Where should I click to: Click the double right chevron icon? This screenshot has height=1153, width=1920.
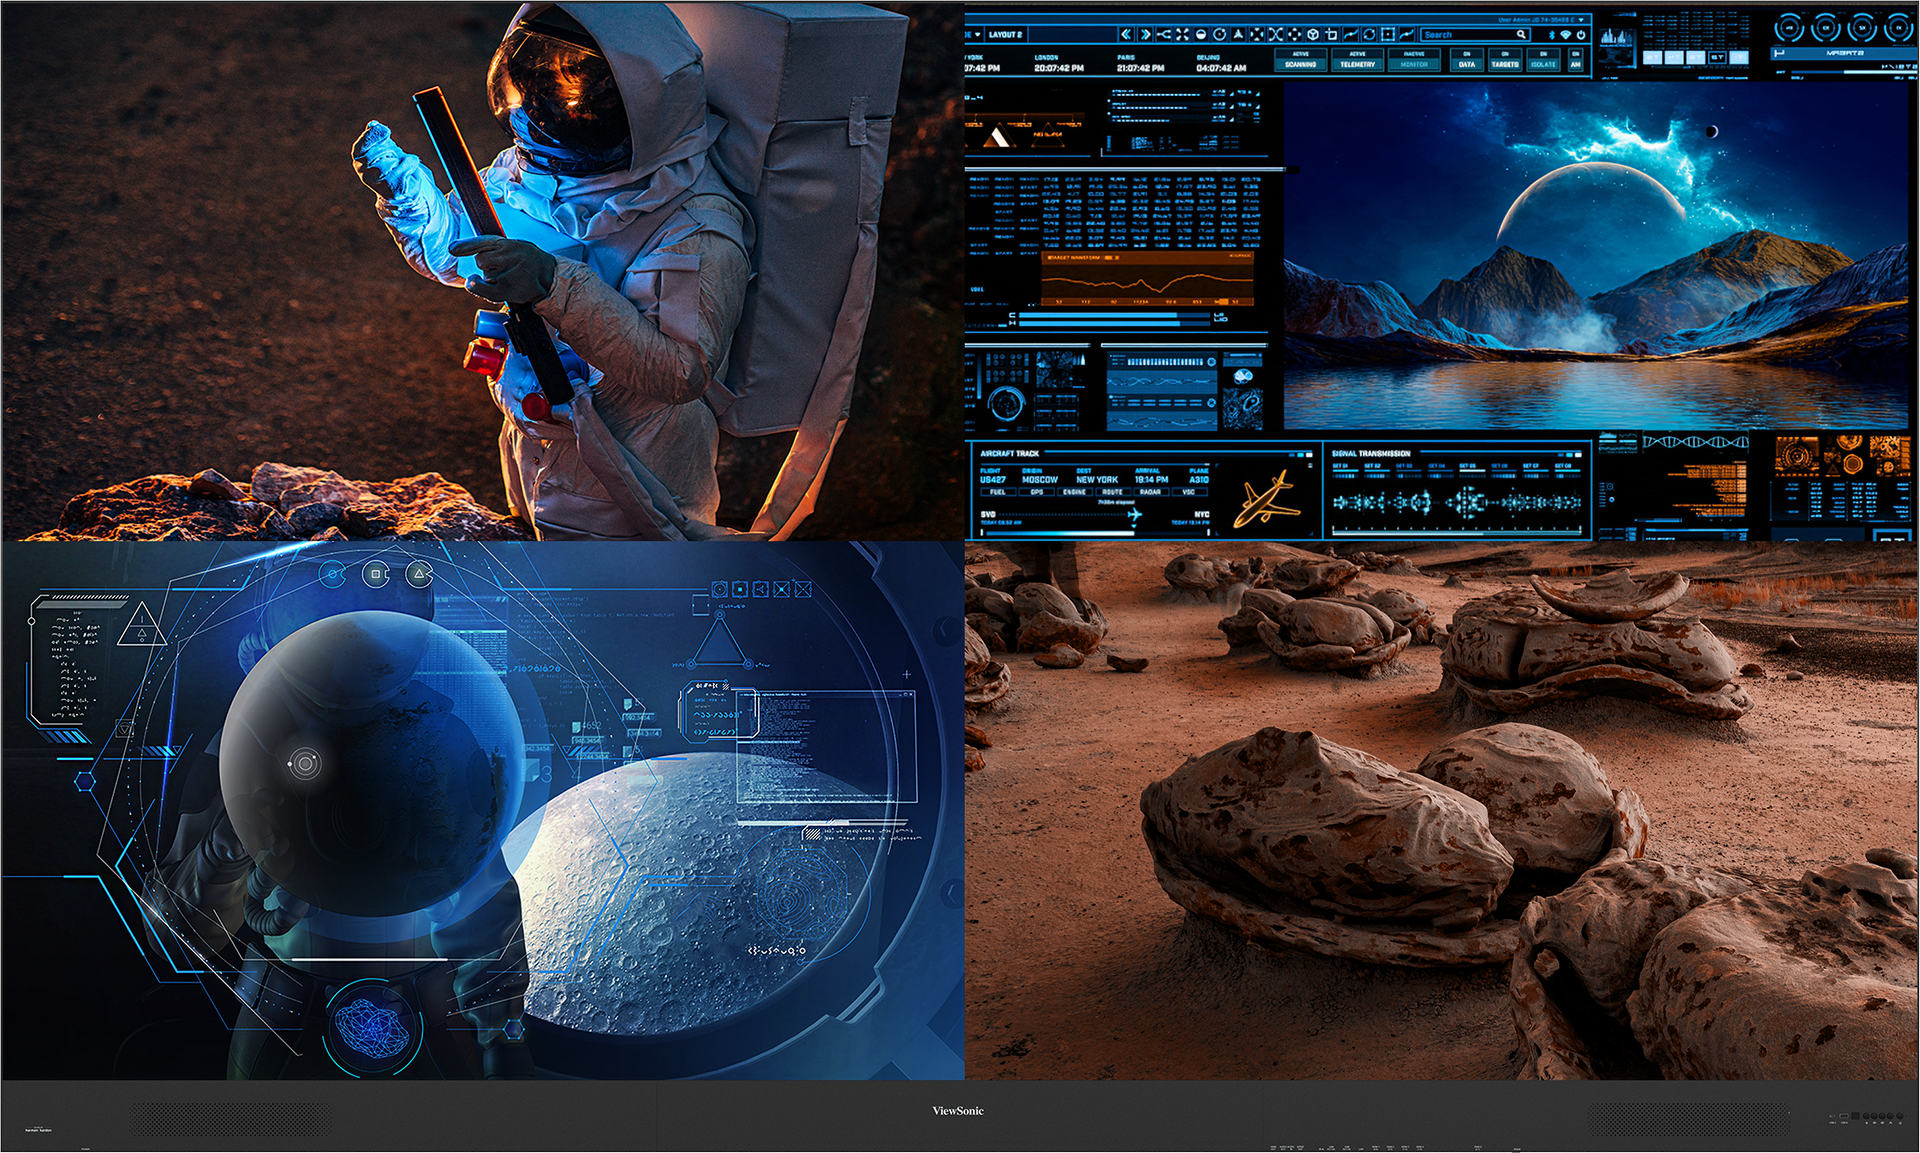pos(1145,34)
